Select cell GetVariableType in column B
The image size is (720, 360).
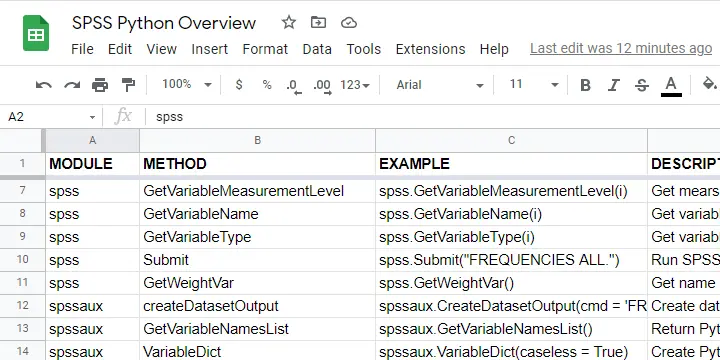[x=257, y=237]
